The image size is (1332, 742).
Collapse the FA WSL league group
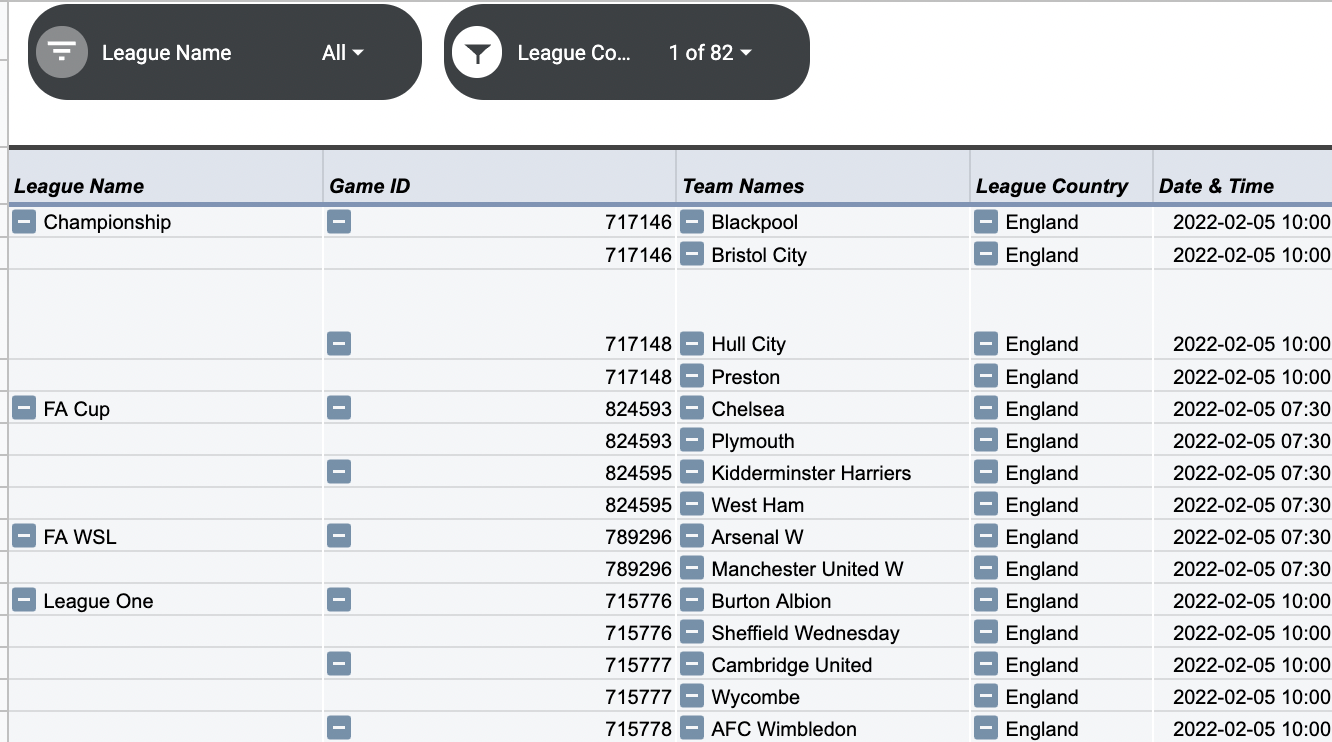[24, 536]
